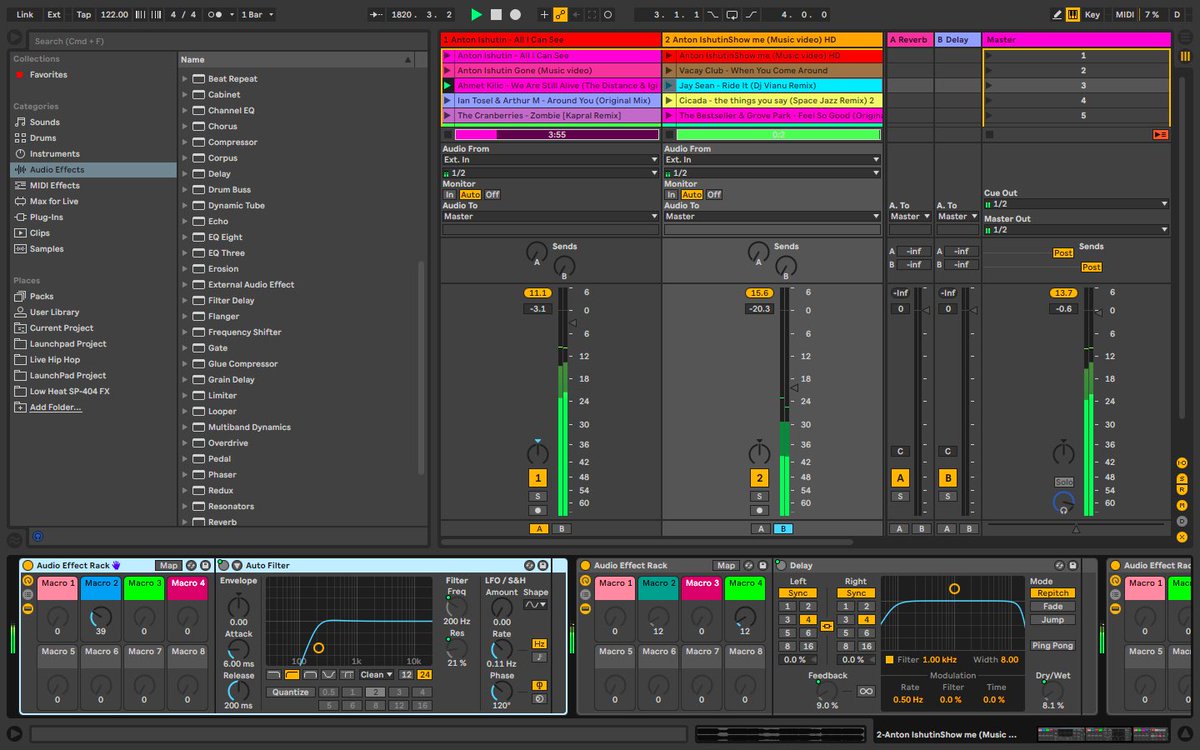Open the Master Out 1/2 dropdown
This screenshot has height=750, width=1200.
point(1076,229)
